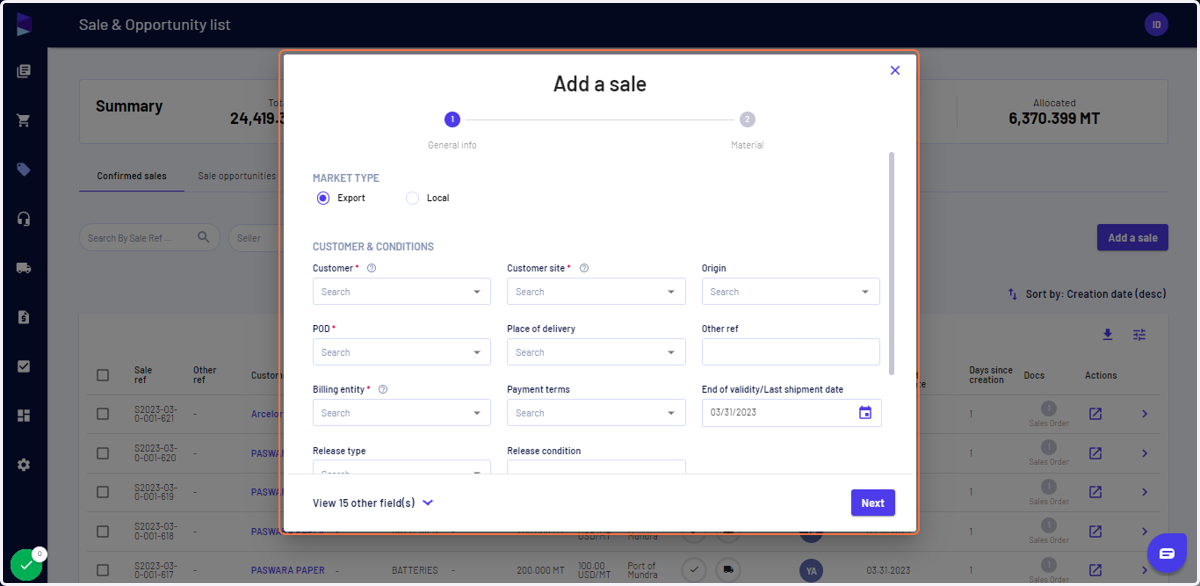Open the chat support widget
1200x586 pixels.
pos(1166,553)
